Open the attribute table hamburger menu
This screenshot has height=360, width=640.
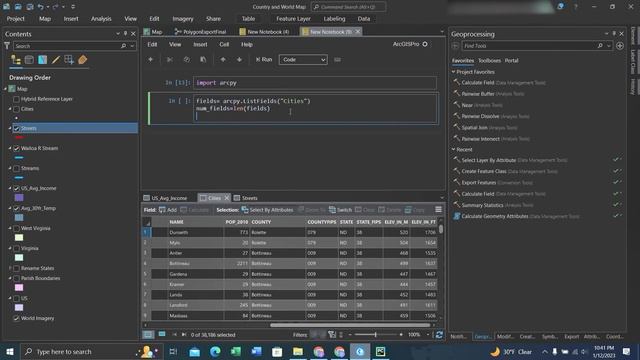point(438,210)
